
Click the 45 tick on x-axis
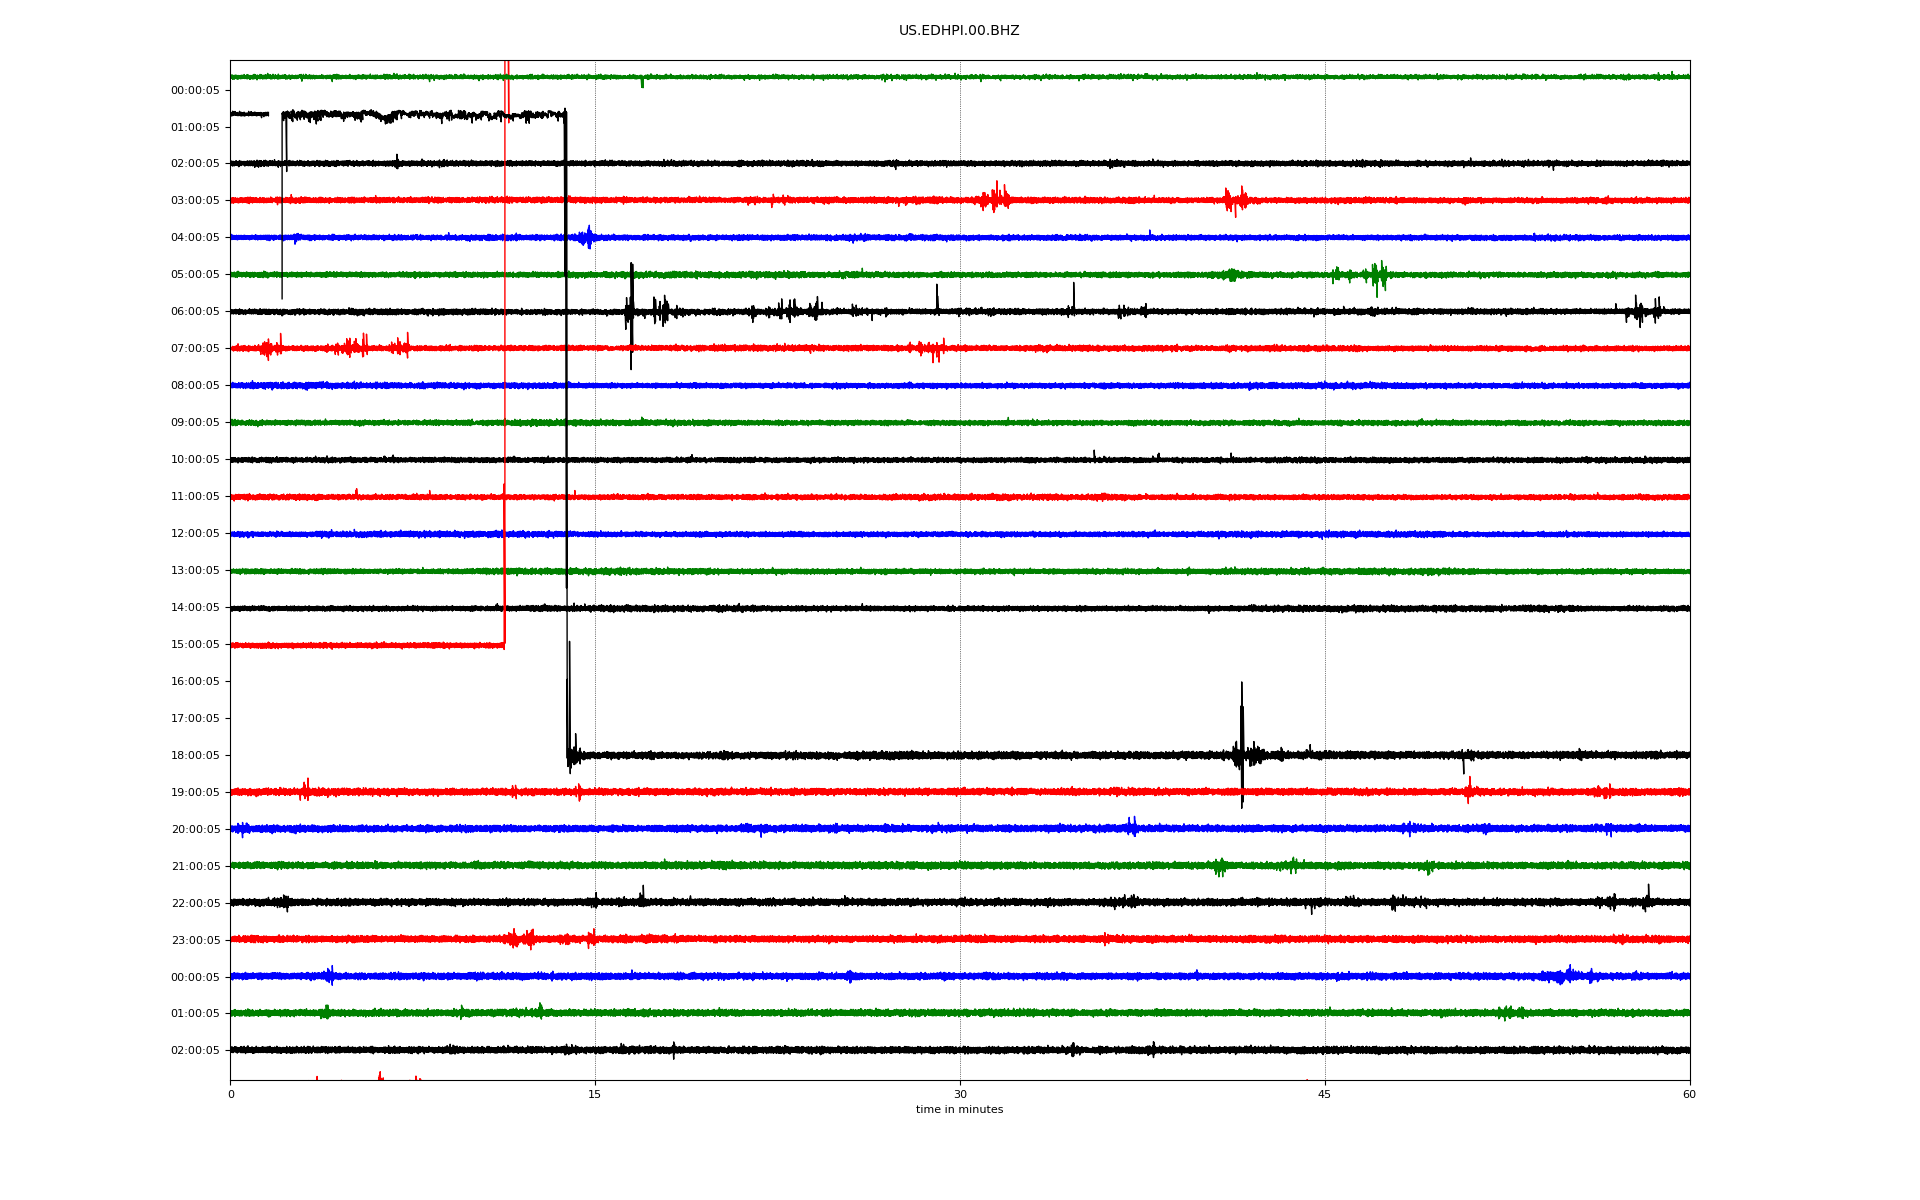[1325, 1095]
